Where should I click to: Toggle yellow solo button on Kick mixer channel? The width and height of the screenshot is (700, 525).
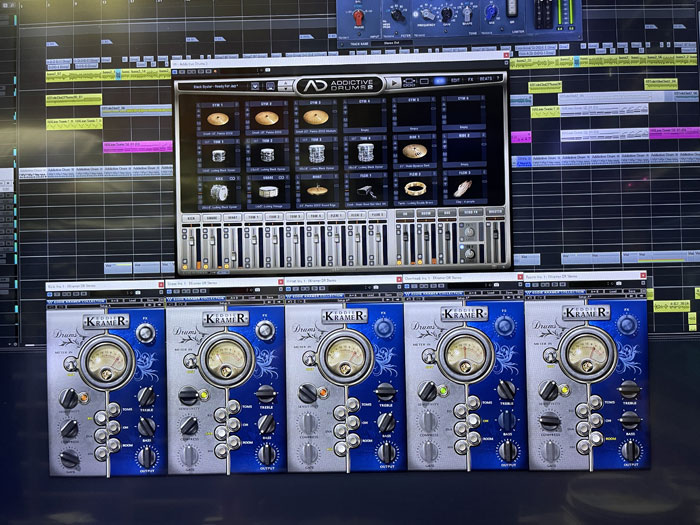185,267
